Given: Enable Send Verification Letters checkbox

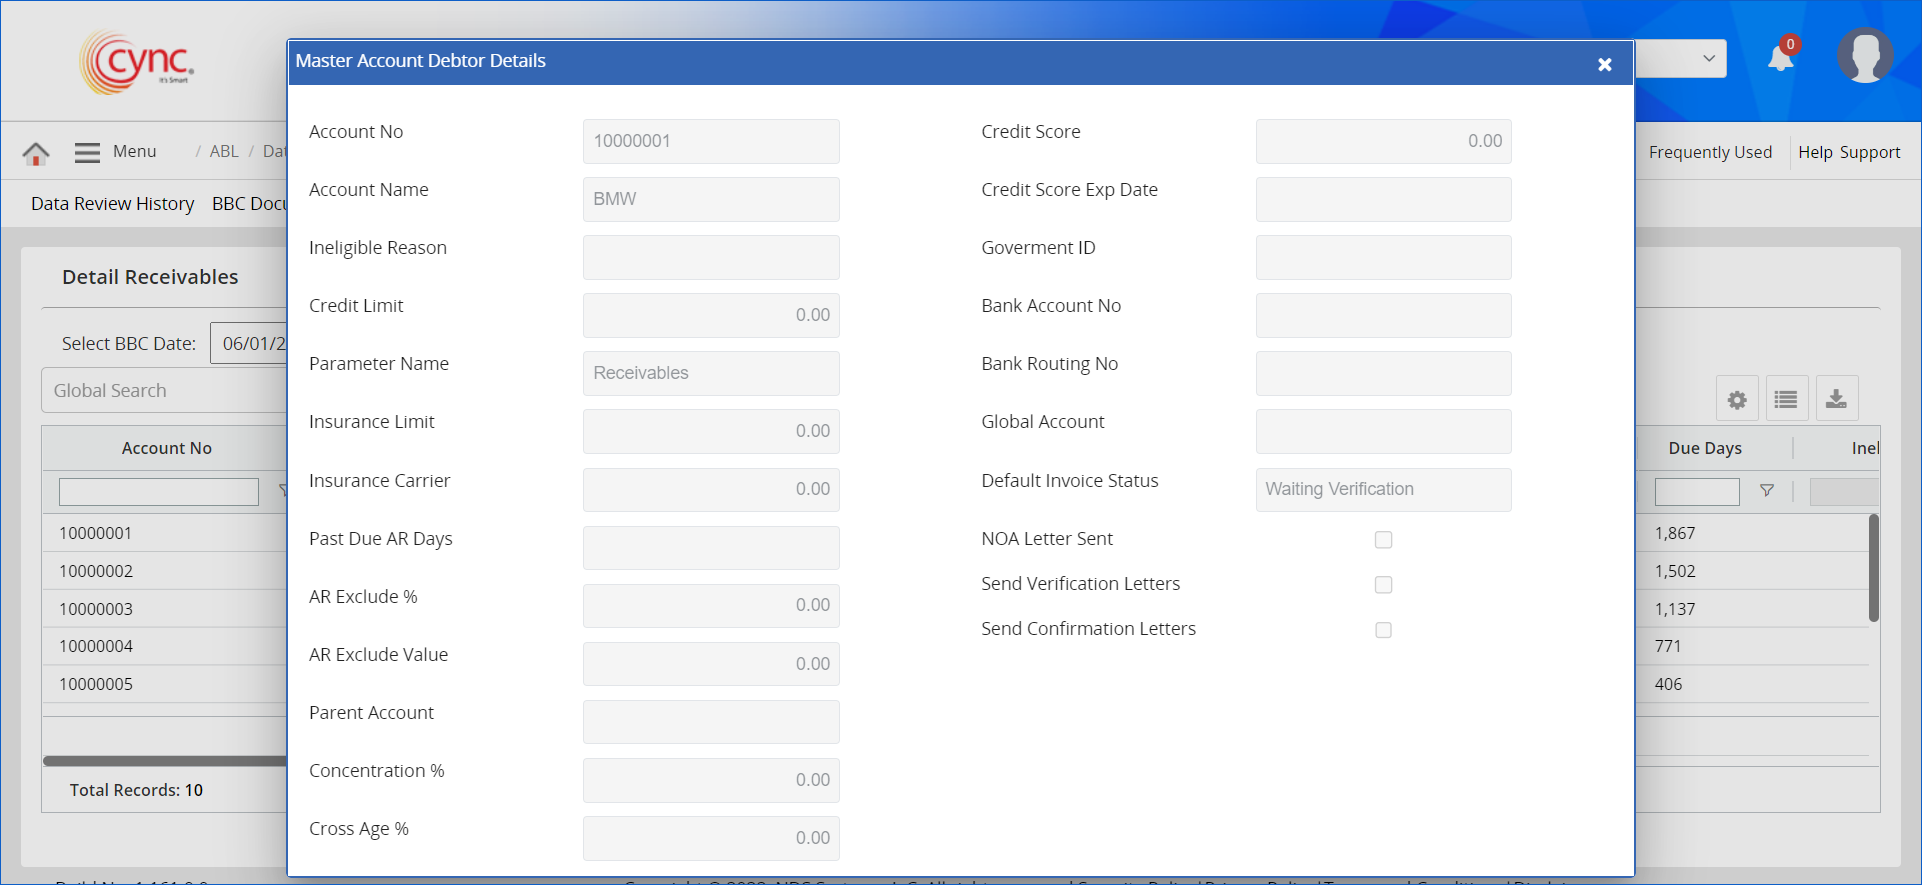Looking at the screenshot, I should pyautogui.click(x=1383, y=585).
